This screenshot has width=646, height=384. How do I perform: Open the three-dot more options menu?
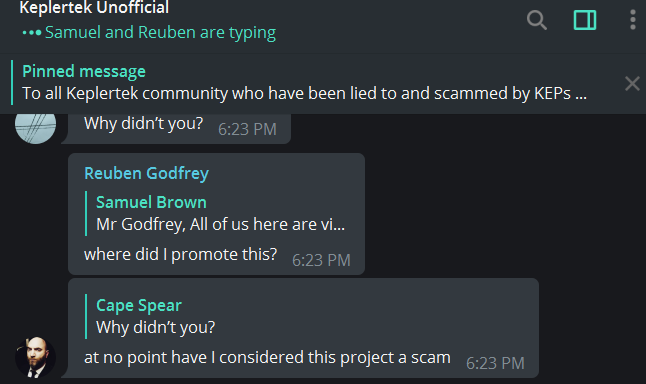(633, 20)
